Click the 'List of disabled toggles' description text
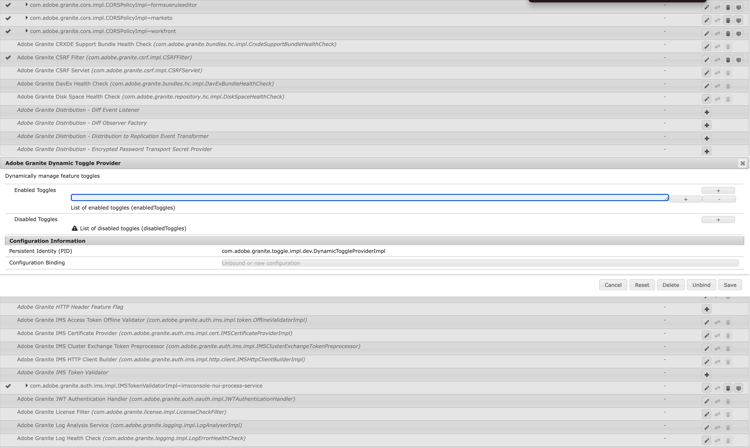 133,229
